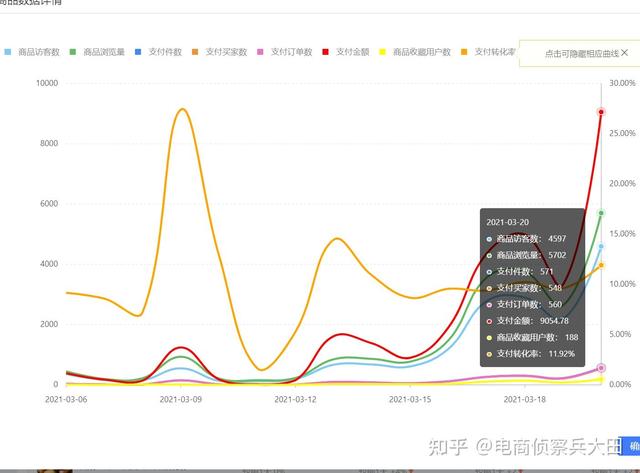Click the 2021-03-12 axis date label
Screen dimensions: 640x473
[295, 399]
